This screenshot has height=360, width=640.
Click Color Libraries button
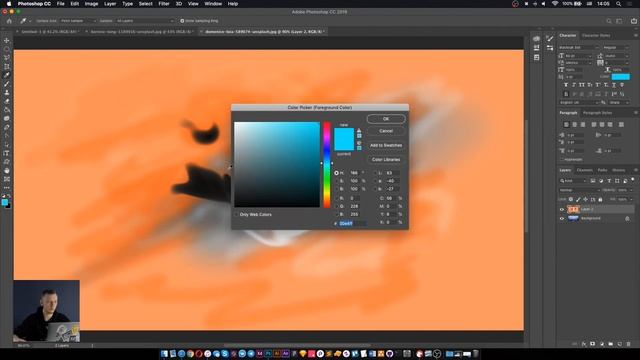point(386,160)
